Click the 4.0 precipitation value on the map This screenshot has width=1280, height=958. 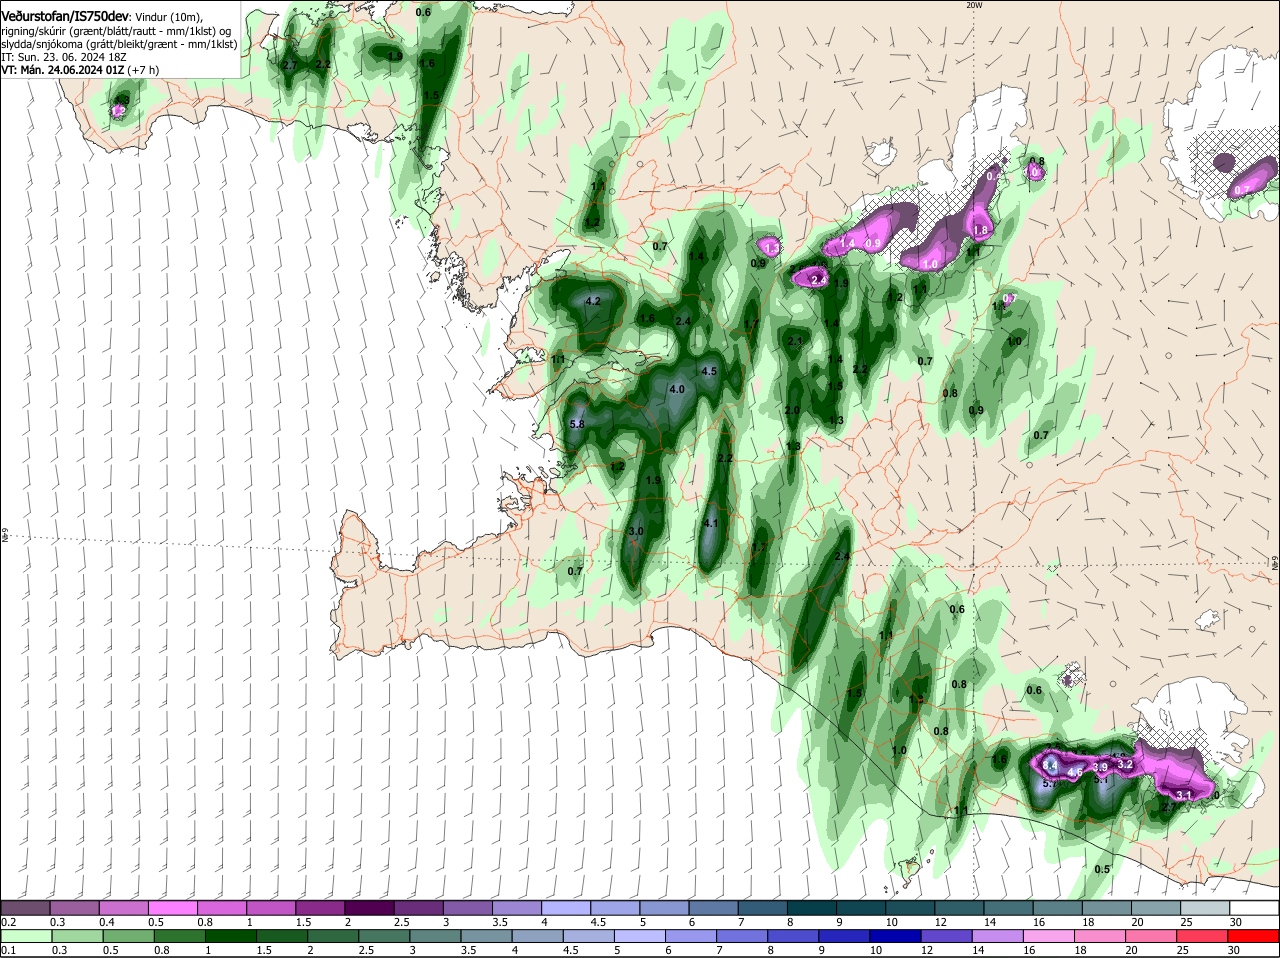pyautogui.click(x=677, y=390)
